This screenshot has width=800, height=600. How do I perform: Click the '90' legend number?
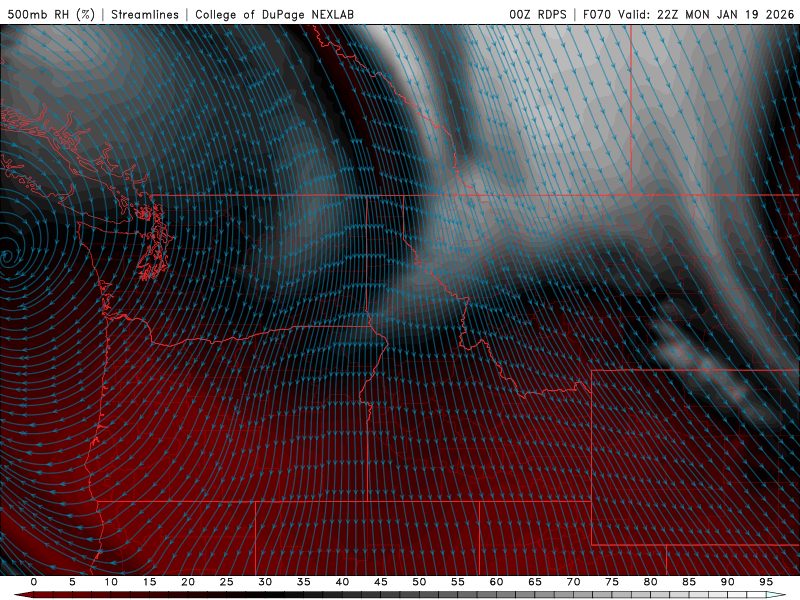(x=727, y=582)
